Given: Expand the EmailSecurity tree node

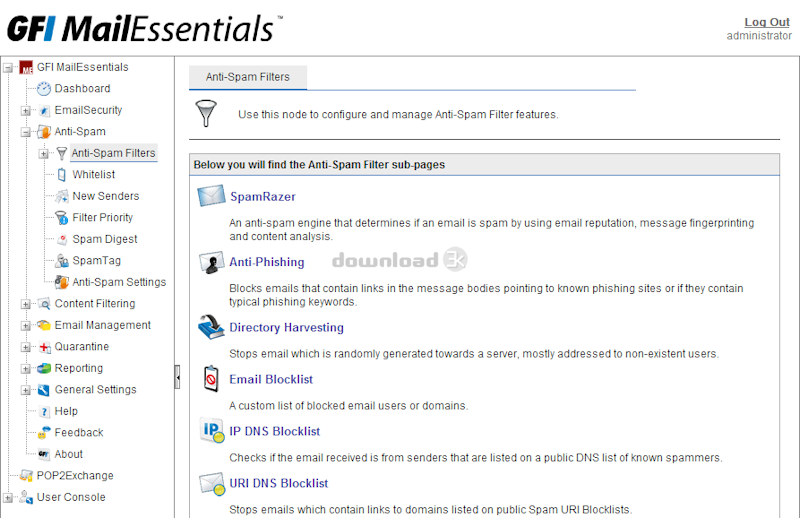Looking at the screenshot, I should (26, 111).
